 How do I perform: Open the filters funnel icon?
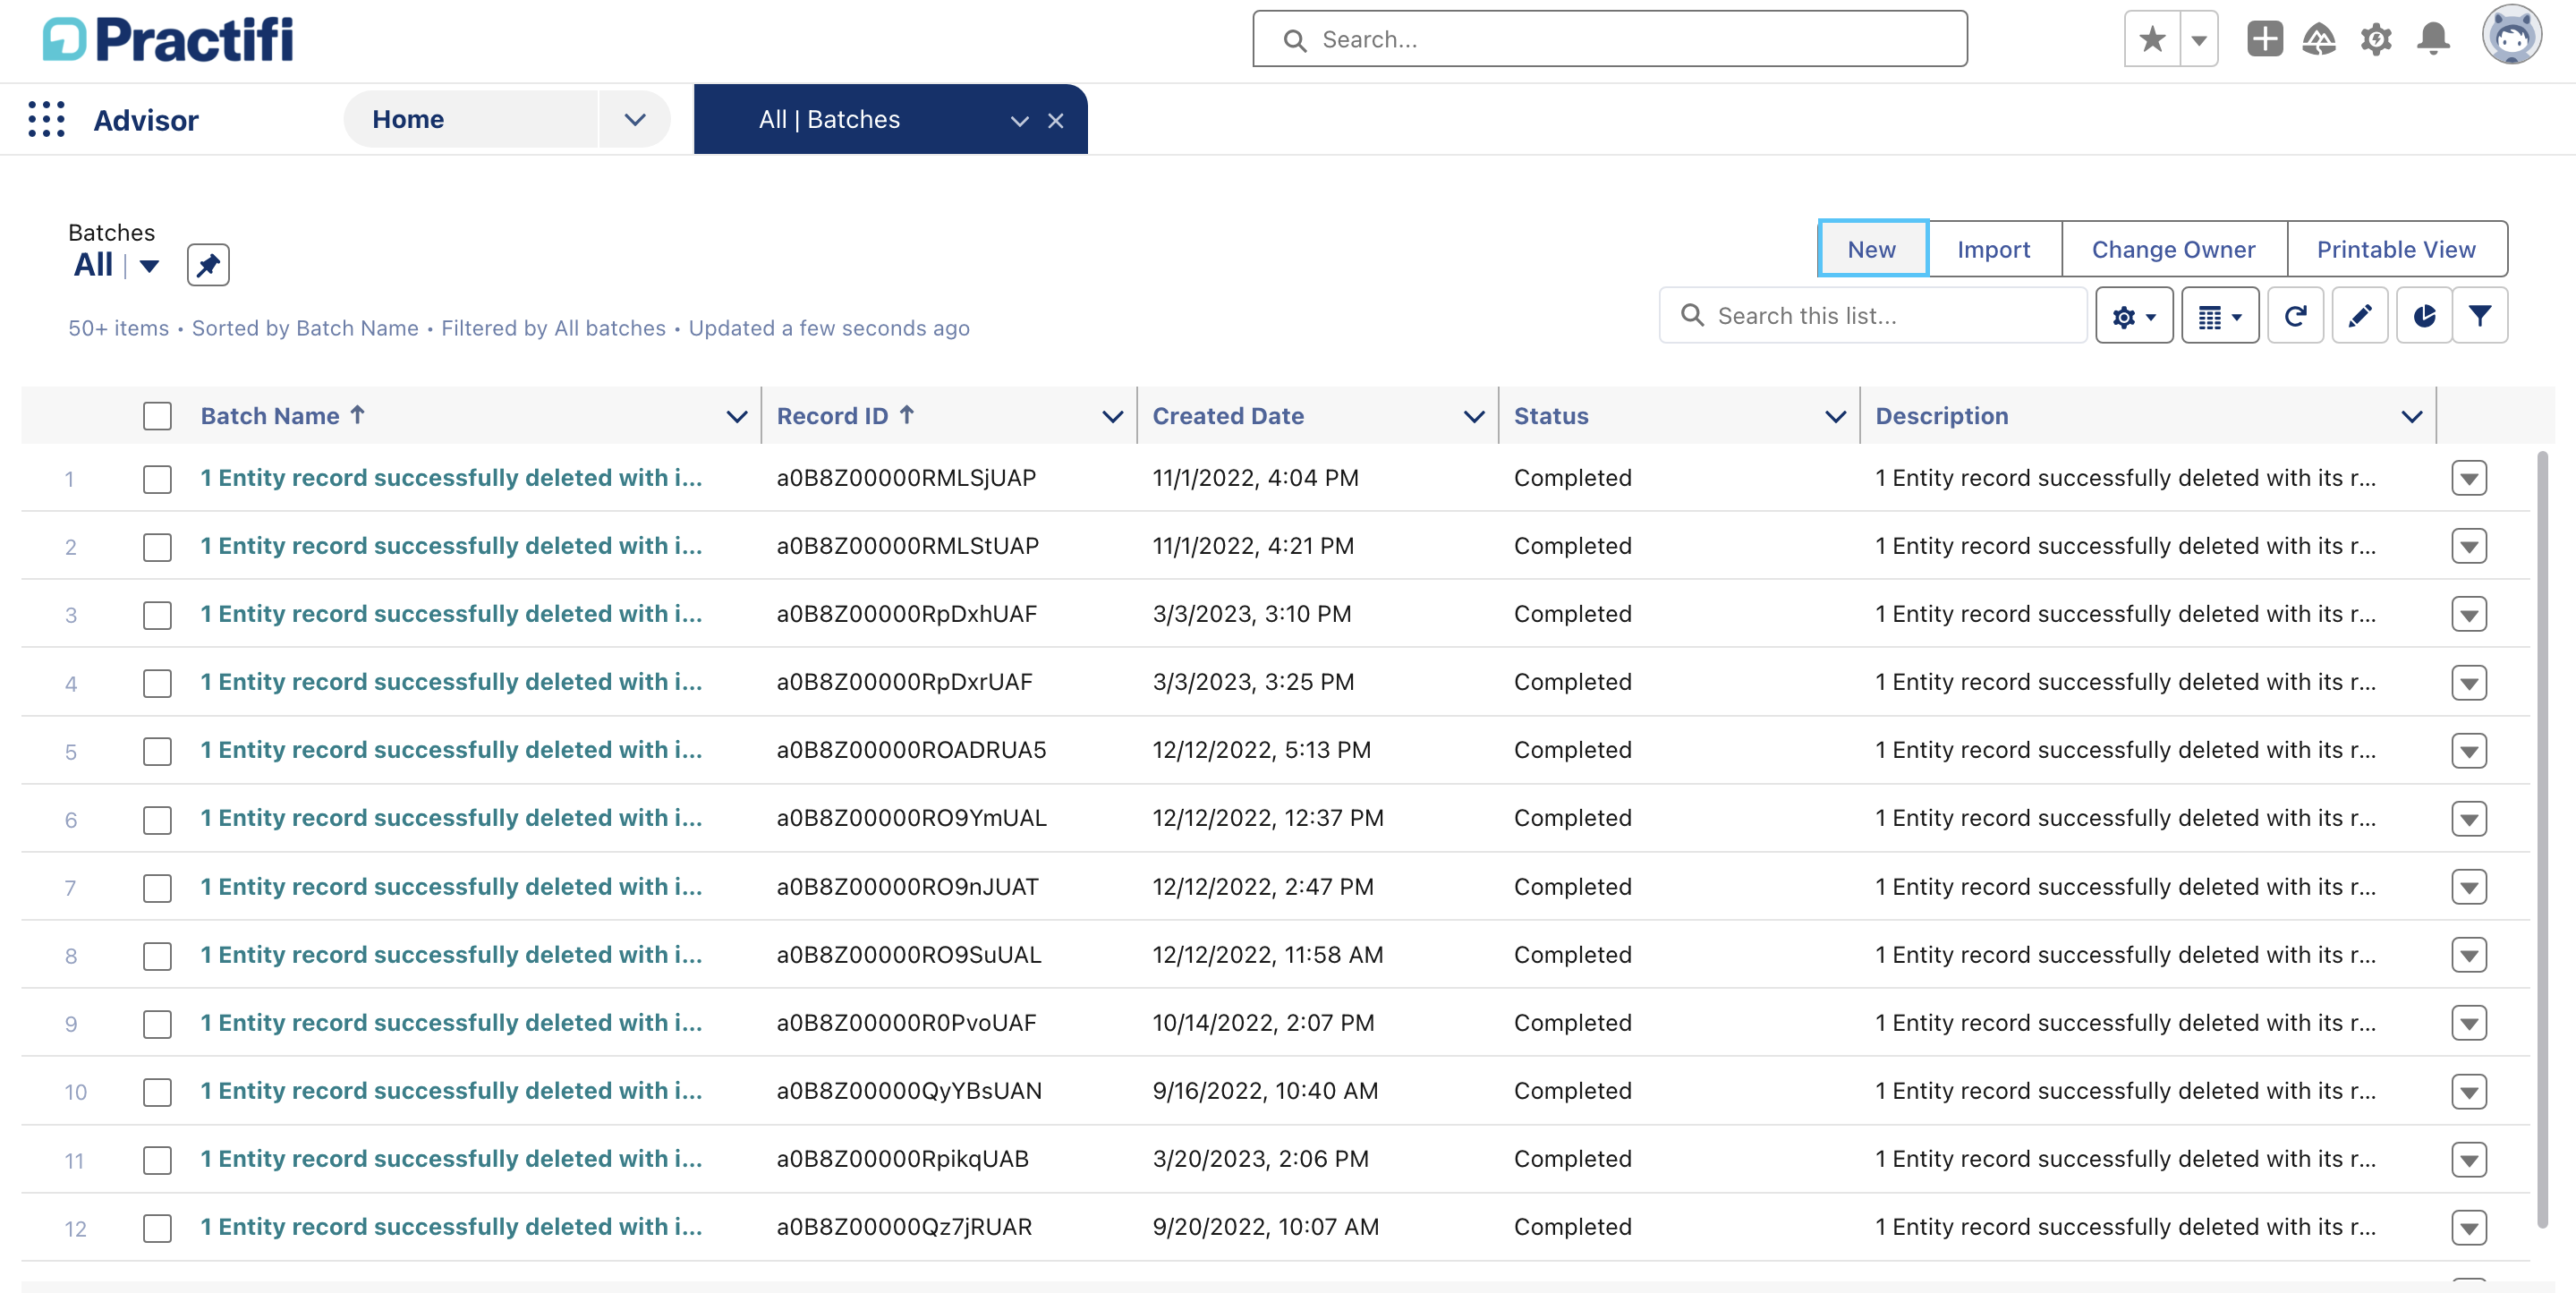[x=2479, y=316]
